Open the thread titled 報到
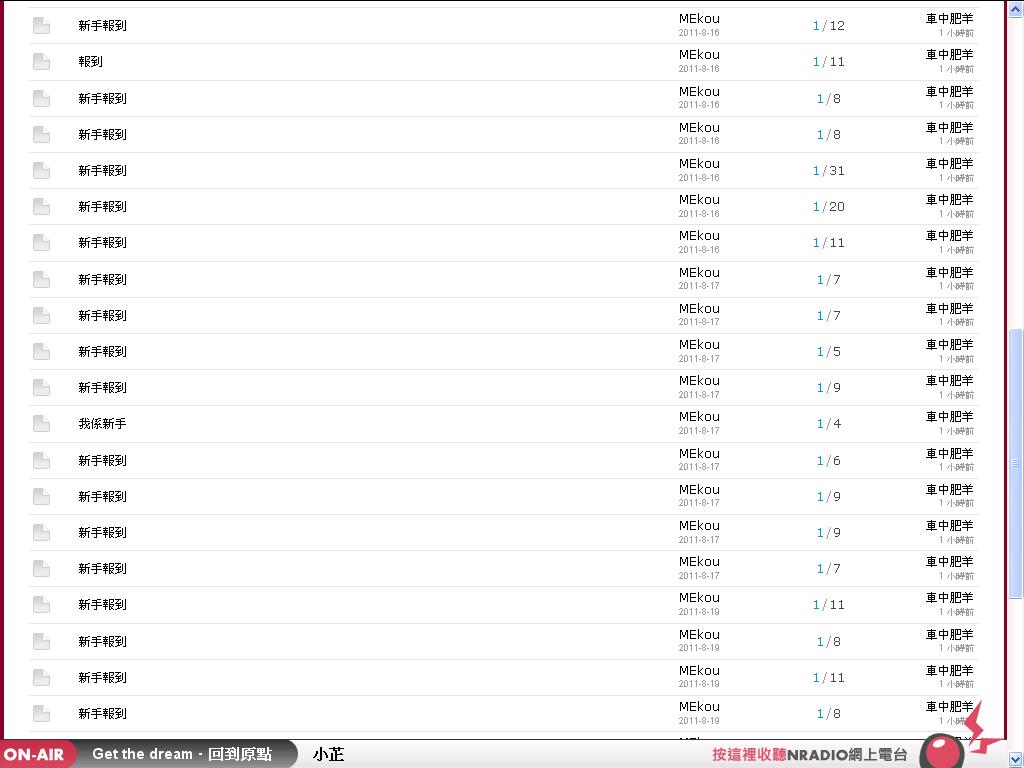This screenshot has height=768, width=1024. [90, 61]
